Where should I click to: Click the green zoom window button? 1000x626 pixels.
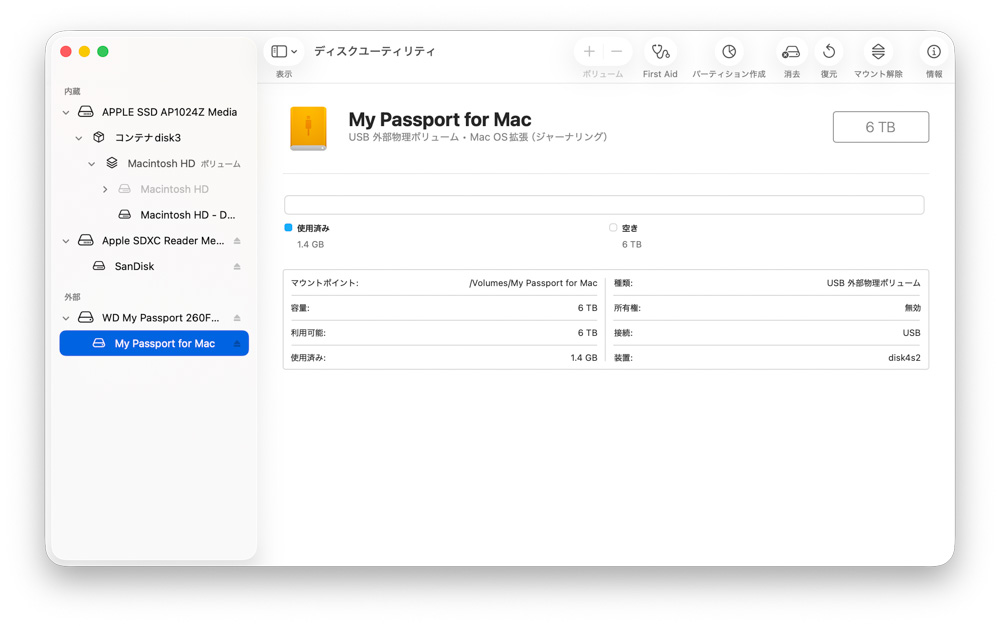tap(103, 52)
